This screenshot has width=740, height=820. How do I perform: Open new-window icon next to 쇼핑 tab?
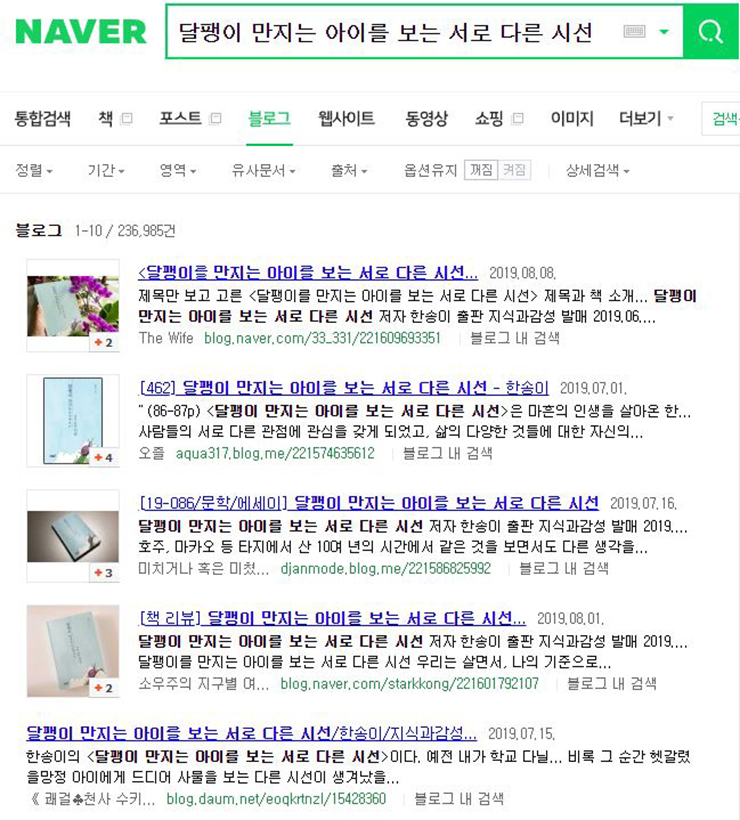517,119
